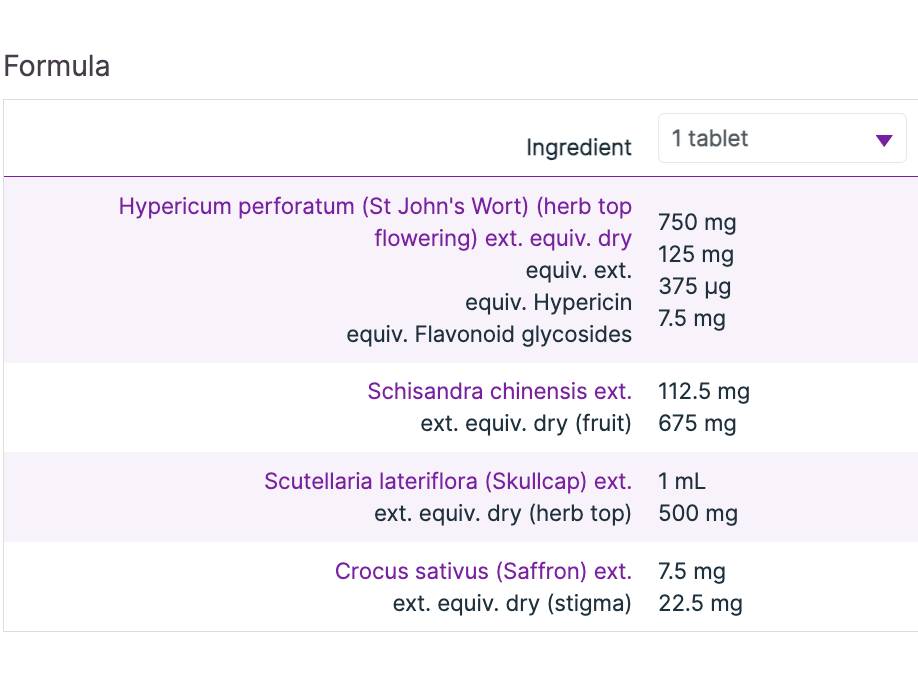The width and height of the screenshot is (918, 694).
Task: Click the 112.5 mg Schisandra amount
Action: click(704, 391)
